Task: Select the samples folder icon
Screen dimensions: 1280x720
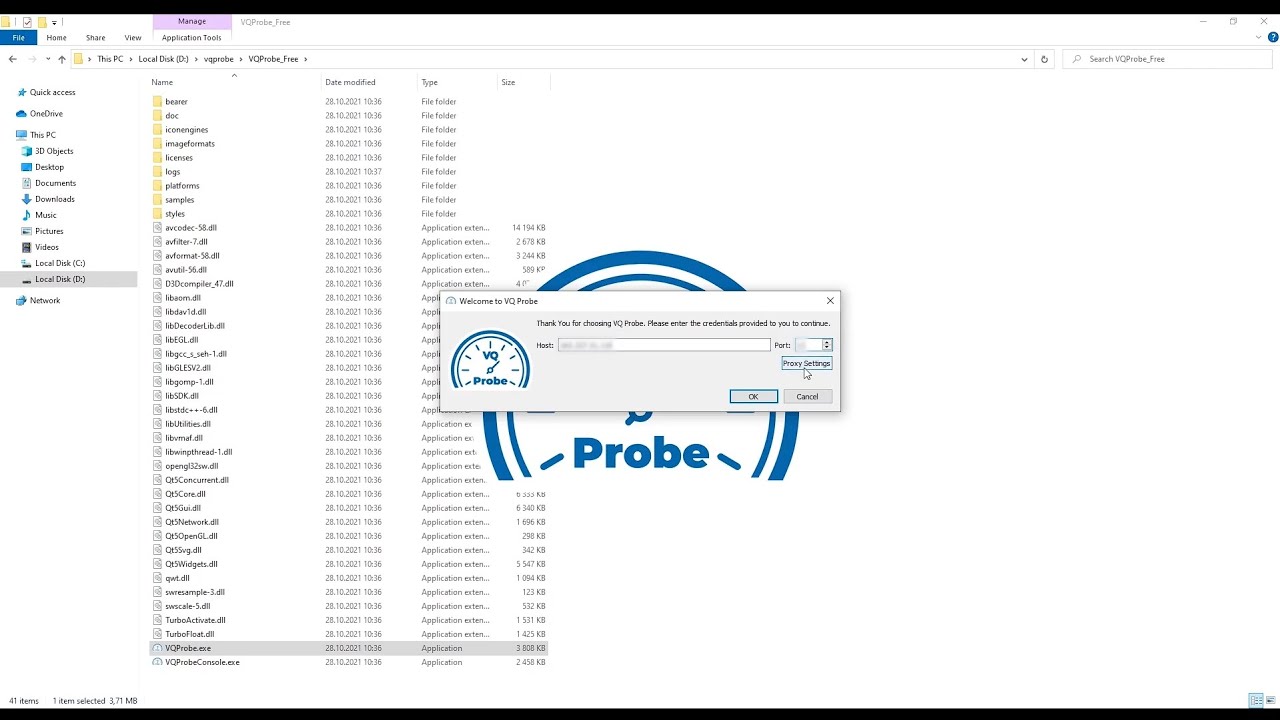Action: pyautogui.click(x=158, y=200)
